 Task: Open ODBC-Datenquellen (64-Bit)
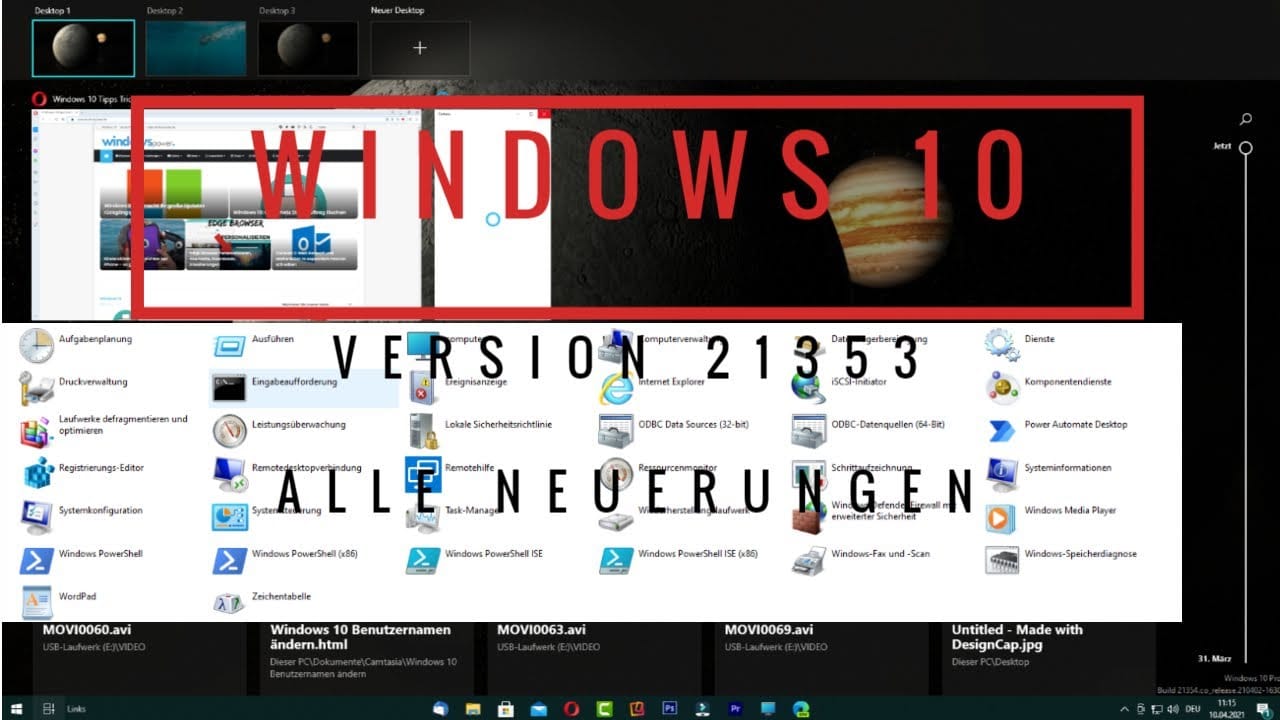tap(869, 430)
